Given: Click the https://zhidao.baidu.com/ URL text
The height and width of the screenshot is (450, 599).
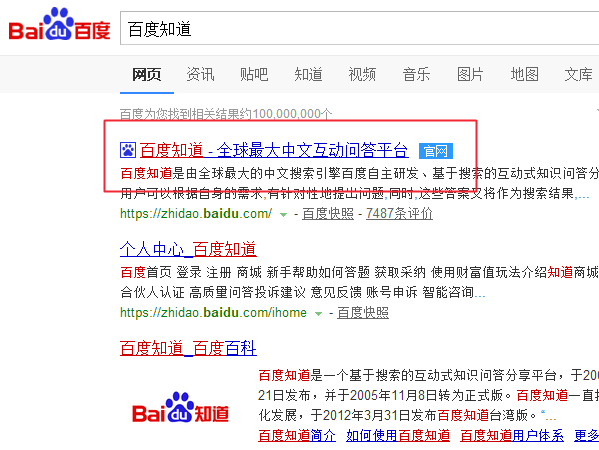Looking at the screenshot, I should 196,214.
